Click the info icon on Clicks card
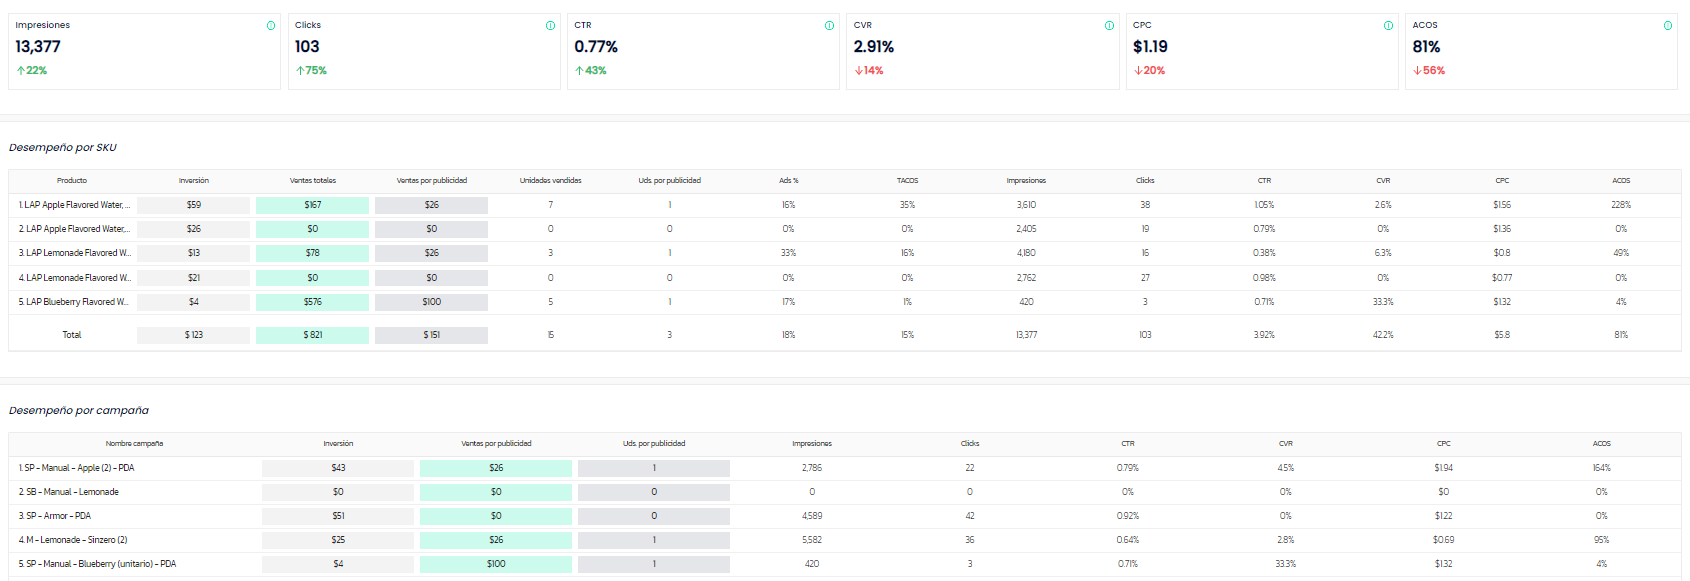 tap(550, 26)
